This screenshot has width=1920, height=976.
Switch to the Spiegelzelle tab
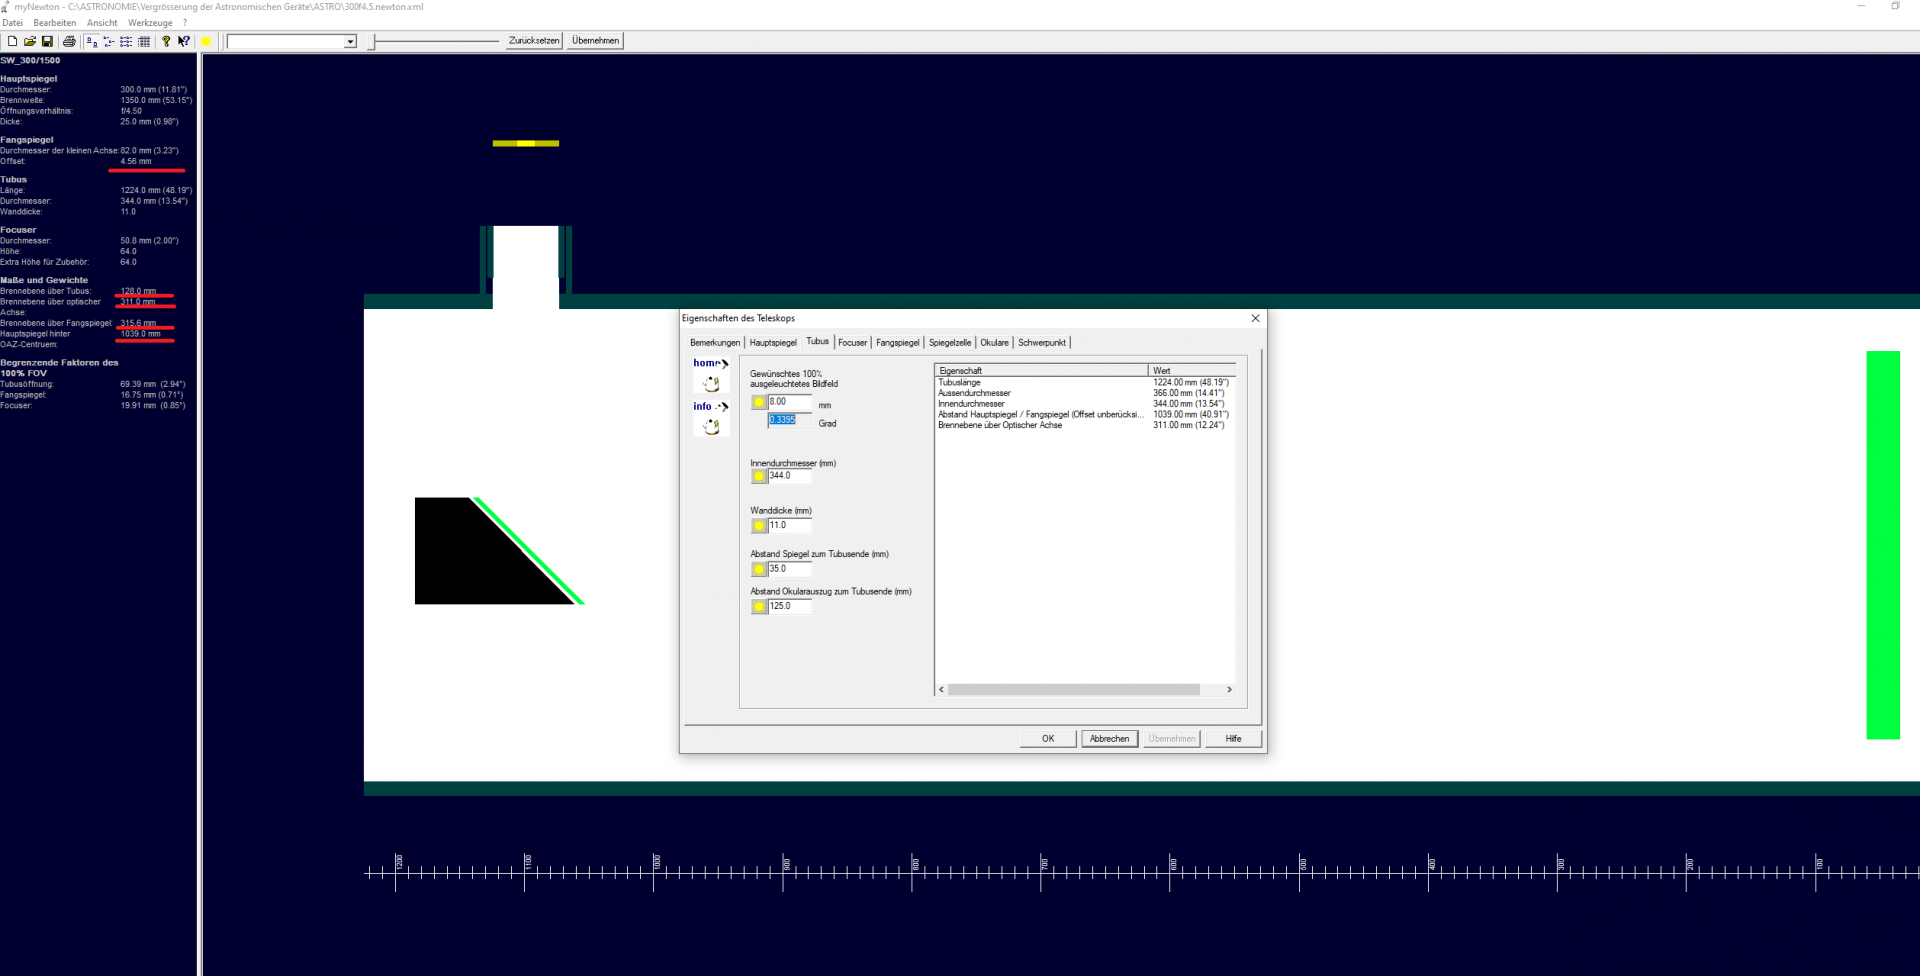click(950, 343)
